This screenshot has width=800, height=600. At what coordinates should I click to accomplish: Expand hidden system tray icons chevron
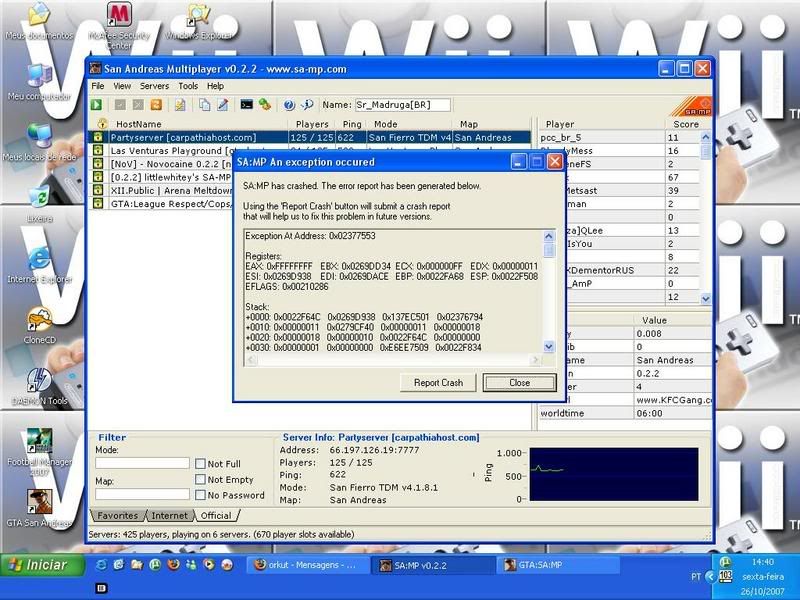[710, 577]
